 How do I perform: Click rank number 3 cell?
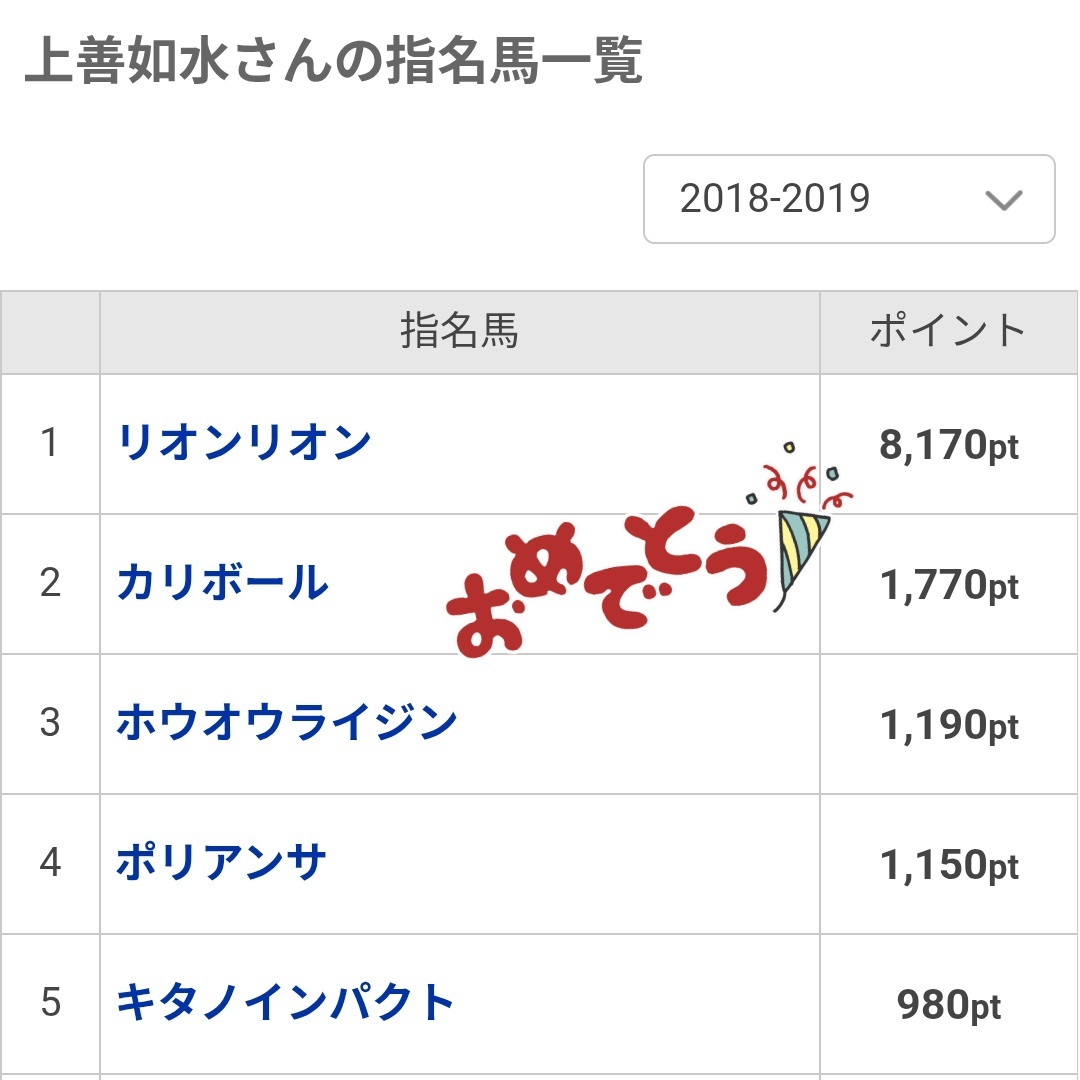(x=50, y=723)
